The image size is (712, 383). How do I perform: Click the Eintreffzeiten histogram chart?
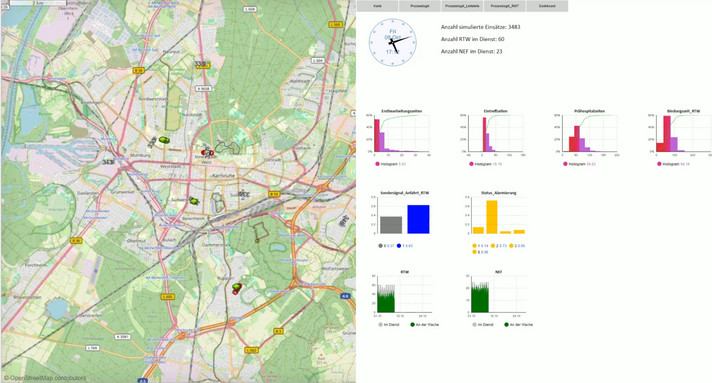click(495, 133)
